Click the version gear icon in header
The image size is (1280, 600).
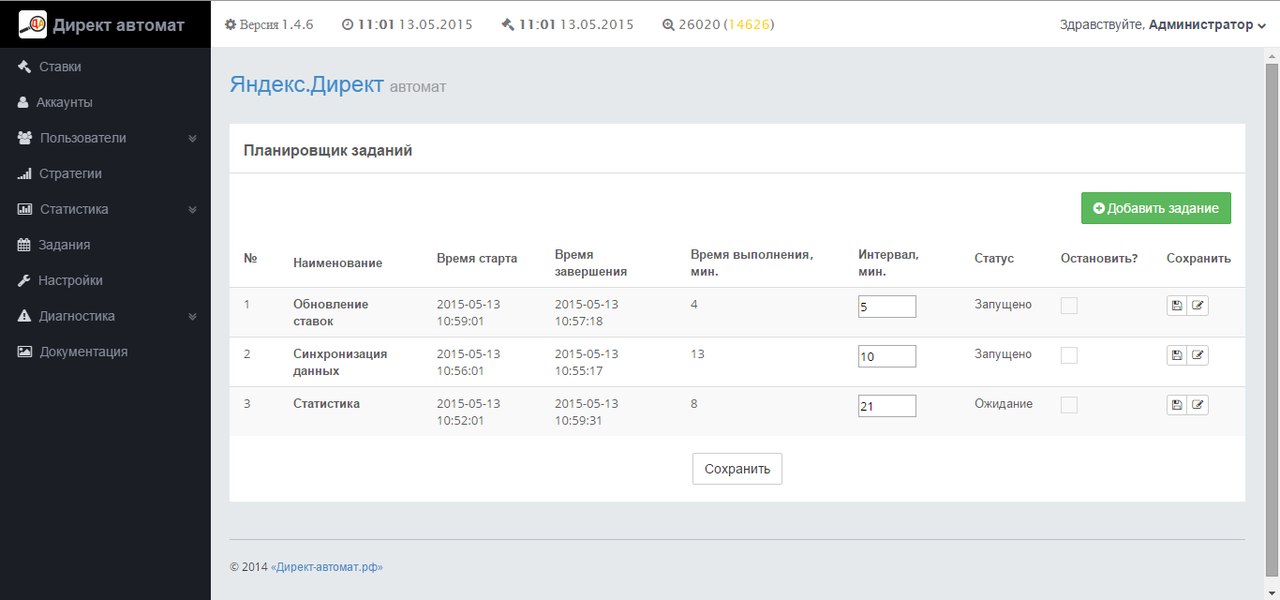click(x=231, y=24)
